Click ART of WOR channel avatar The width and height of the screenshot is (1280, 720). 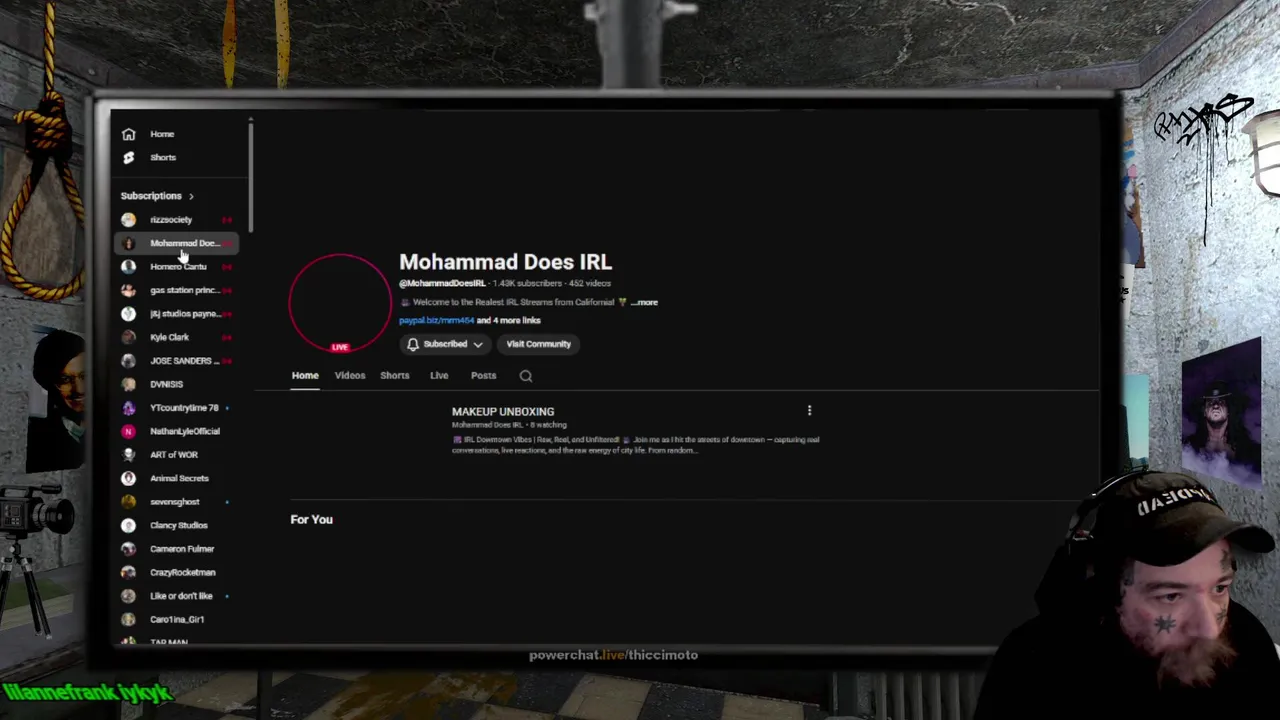pos(128,454)
